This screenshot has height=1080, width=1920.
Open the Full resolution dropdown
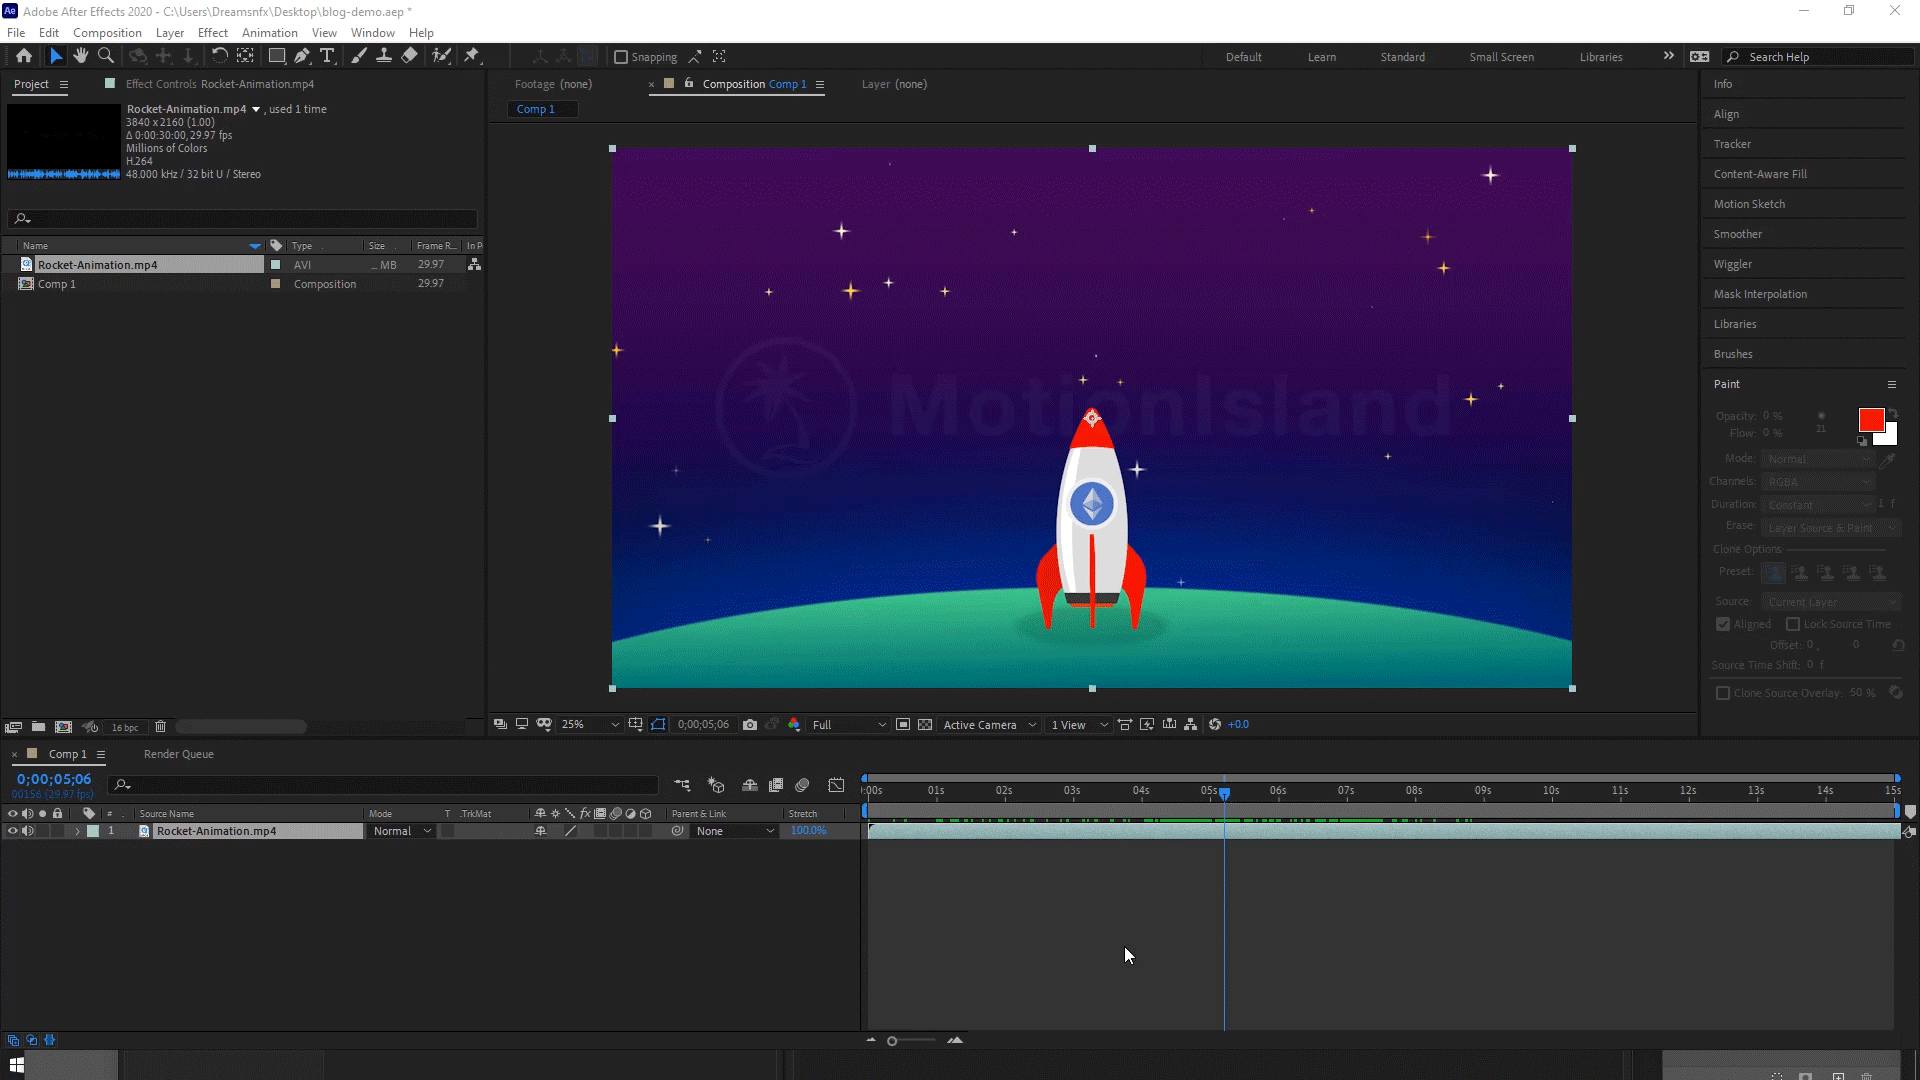coord(848,725)
